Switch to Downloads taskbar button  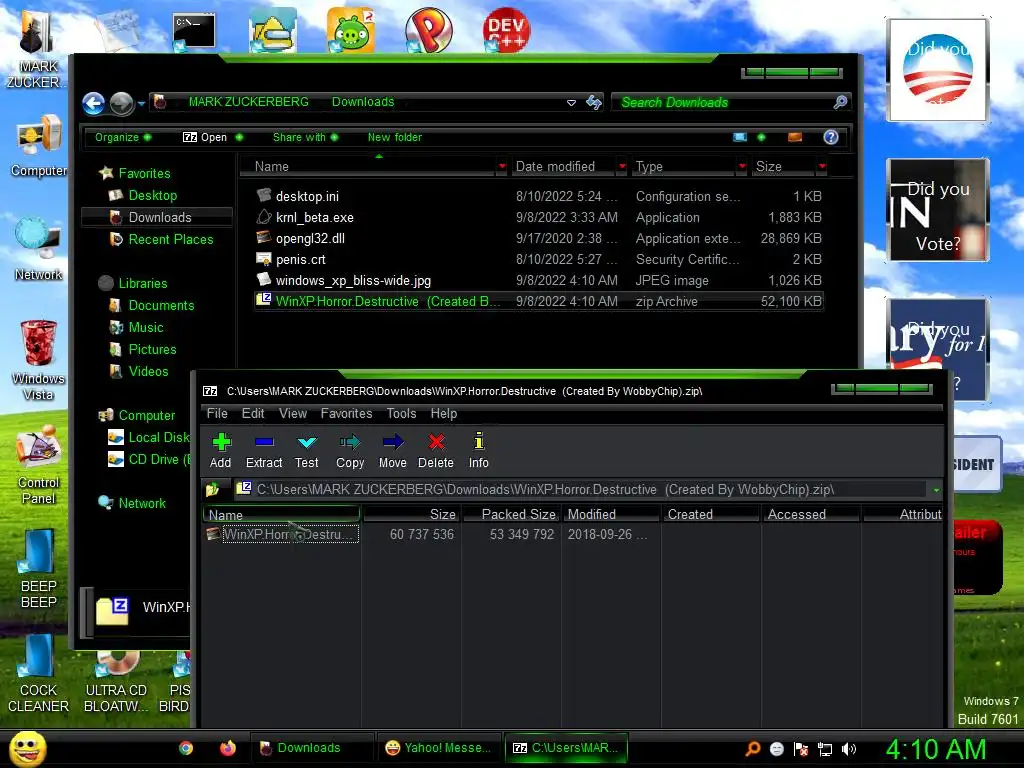point(311,748)
